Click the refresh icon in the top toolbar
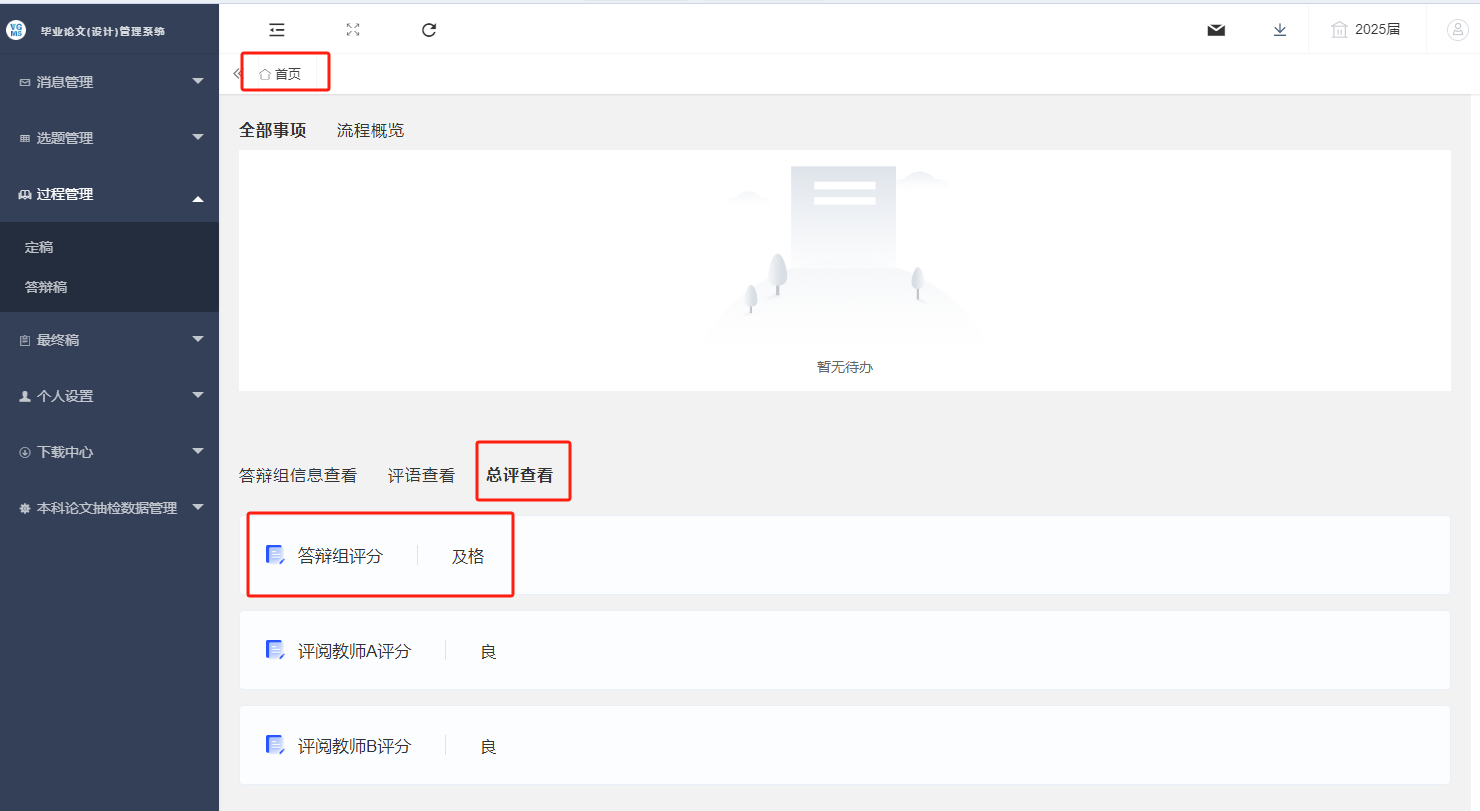 [x=428, y=30]
